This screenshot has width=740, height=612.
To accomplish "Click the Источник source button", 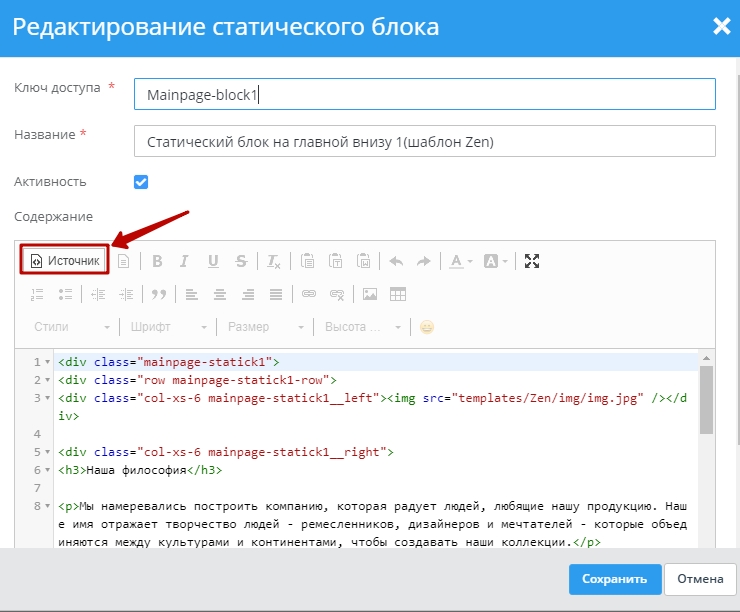I will click(65, 261).
